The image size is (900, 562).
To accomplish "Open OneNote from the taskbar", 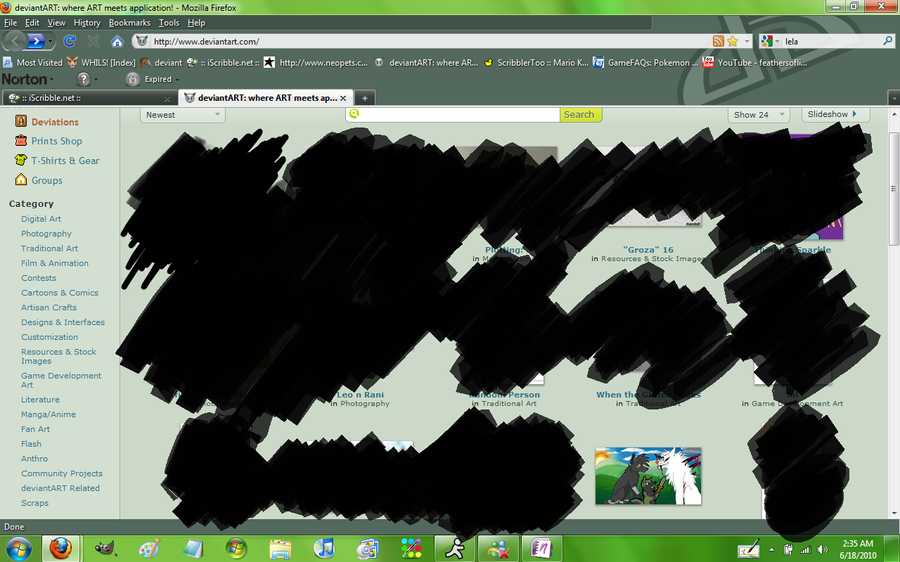I will [x=541, y=549].
